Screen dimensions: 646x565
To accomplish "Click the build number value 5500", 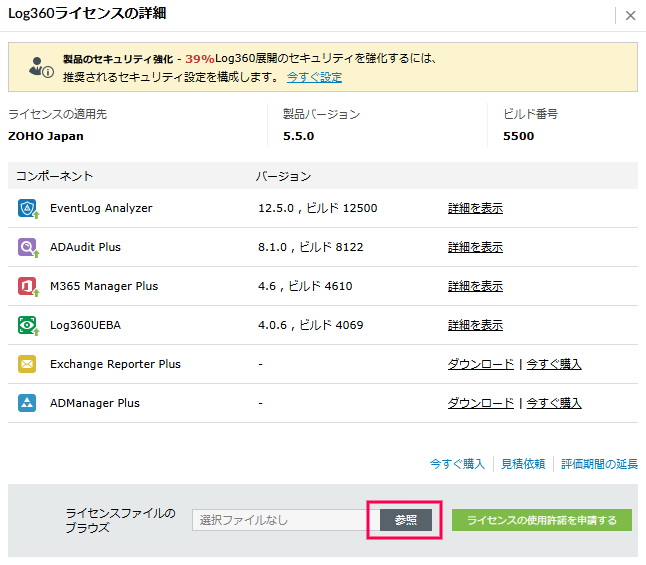I will tap(518, 136).
